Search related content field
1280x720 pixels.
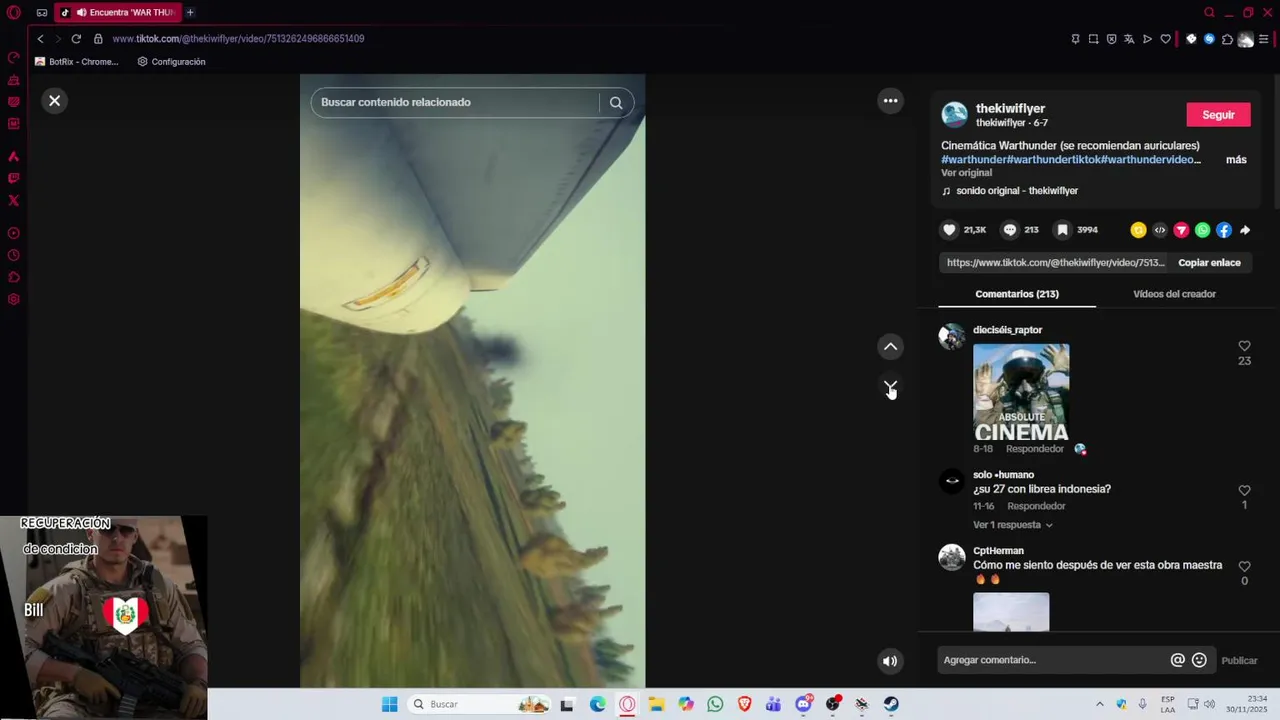[456, 102]
